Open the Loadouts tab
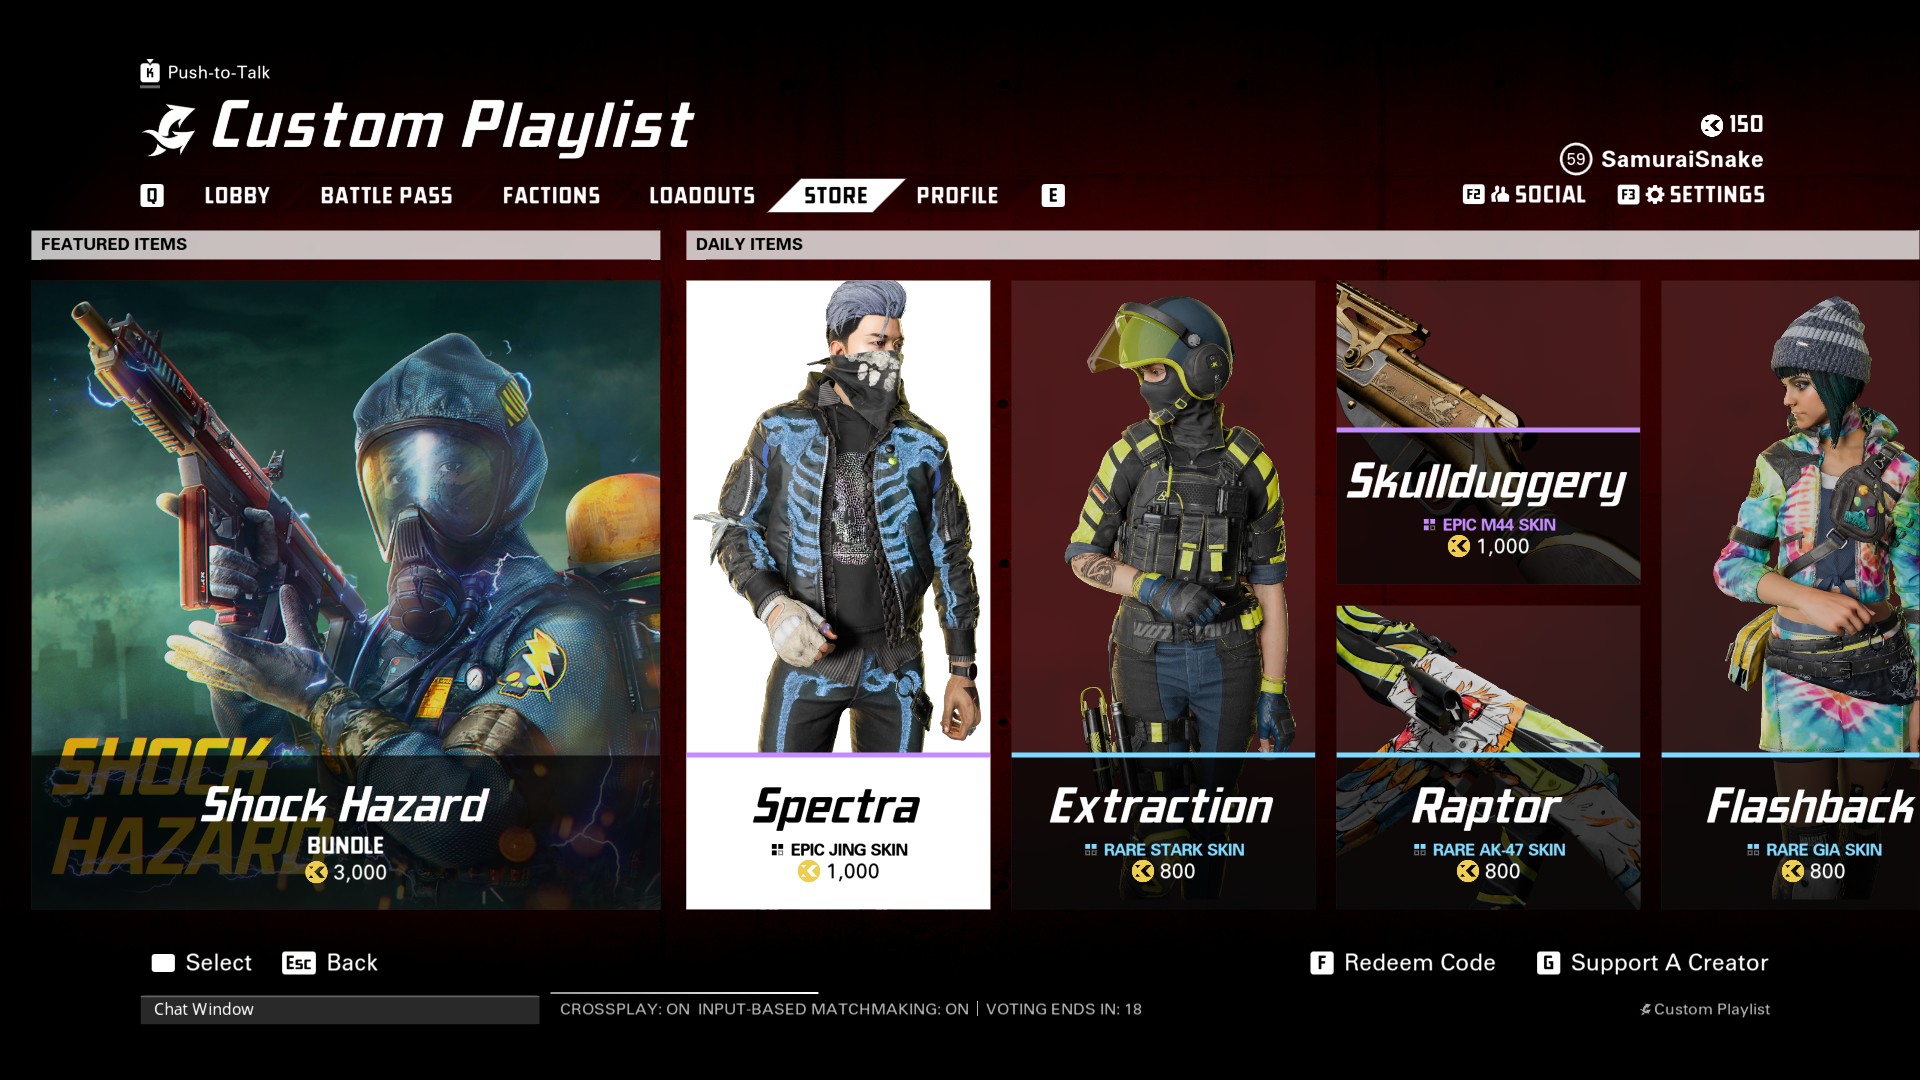 coord(702,195)
